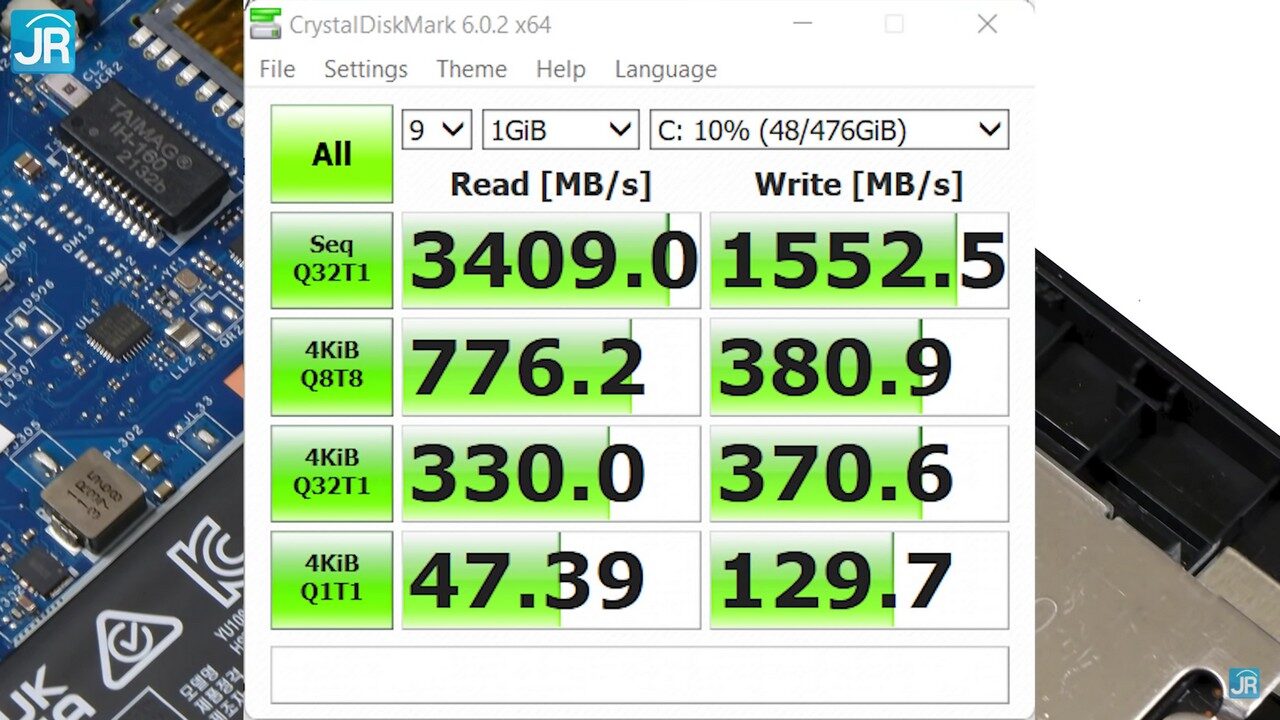Open the Help menu

pyautogui.click(x=561, y=69)
